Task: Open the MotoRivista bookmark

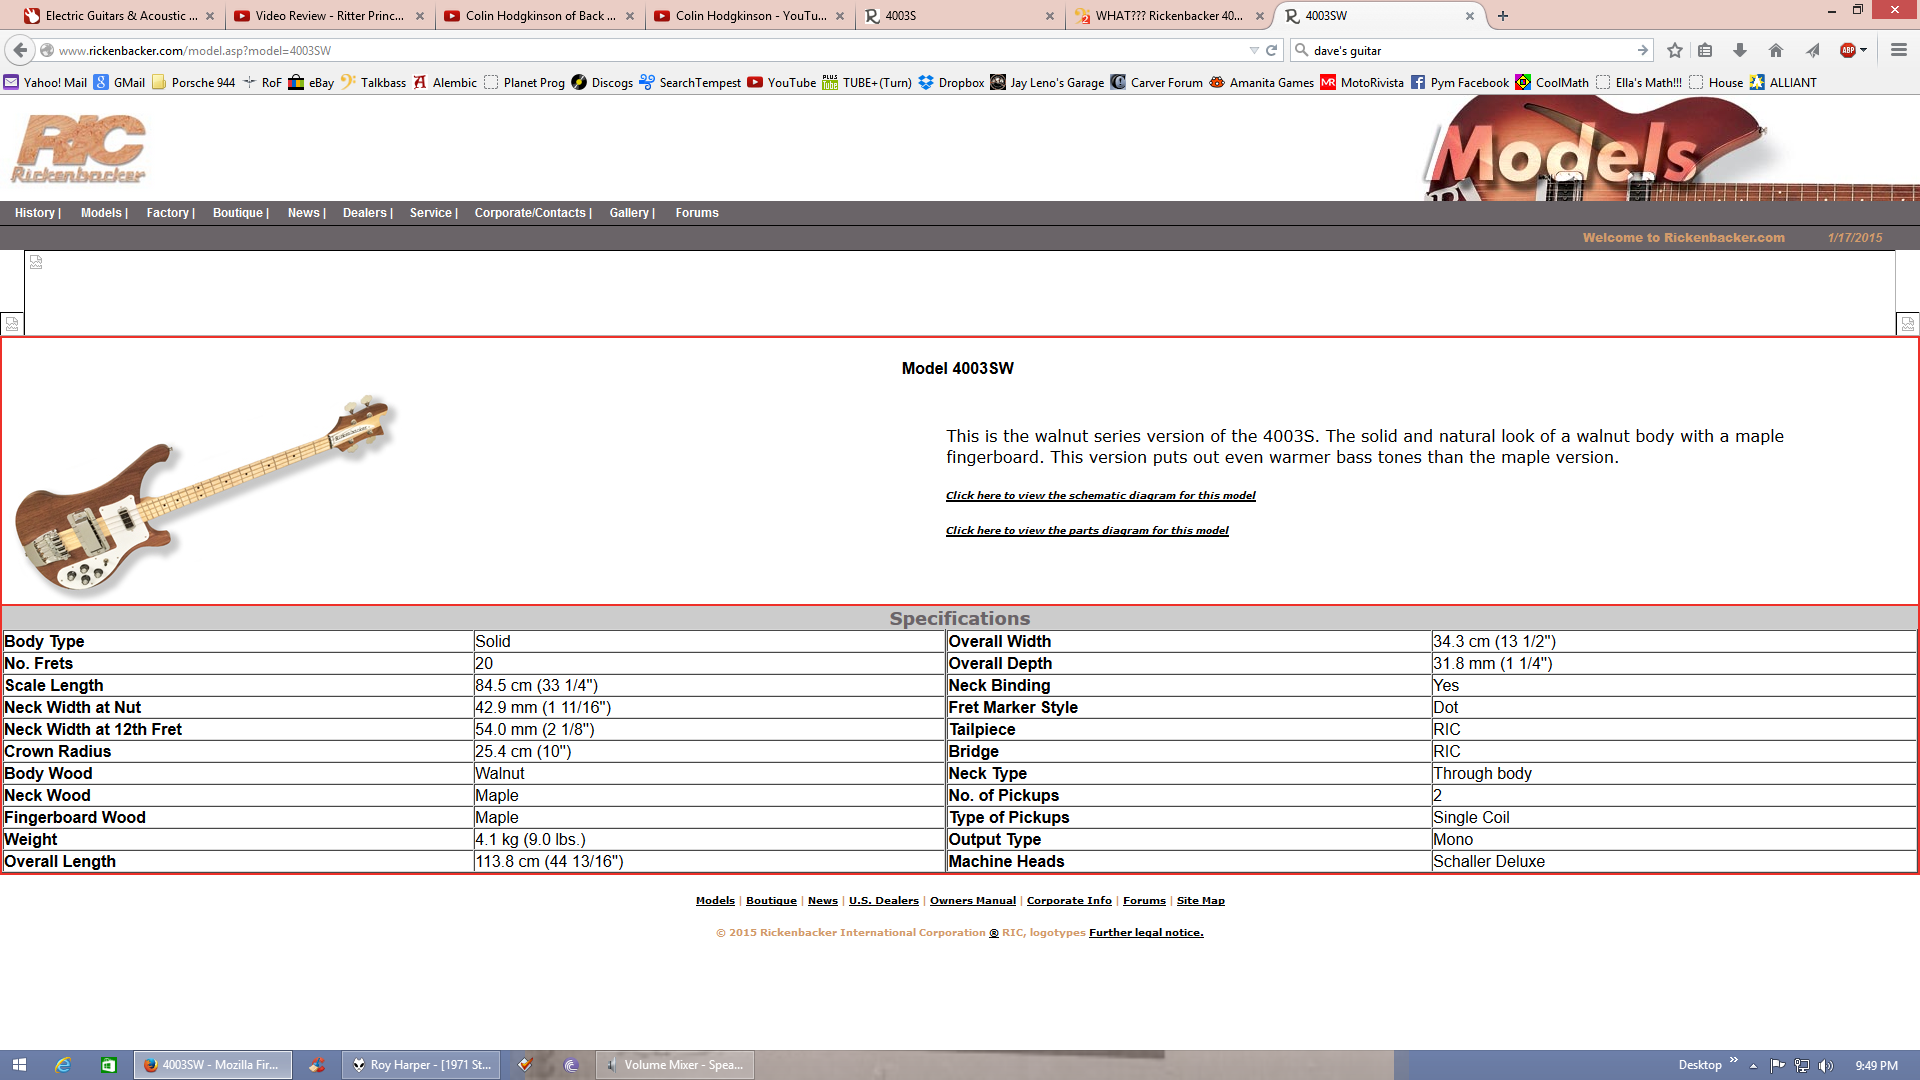Action: (1362, 83)
